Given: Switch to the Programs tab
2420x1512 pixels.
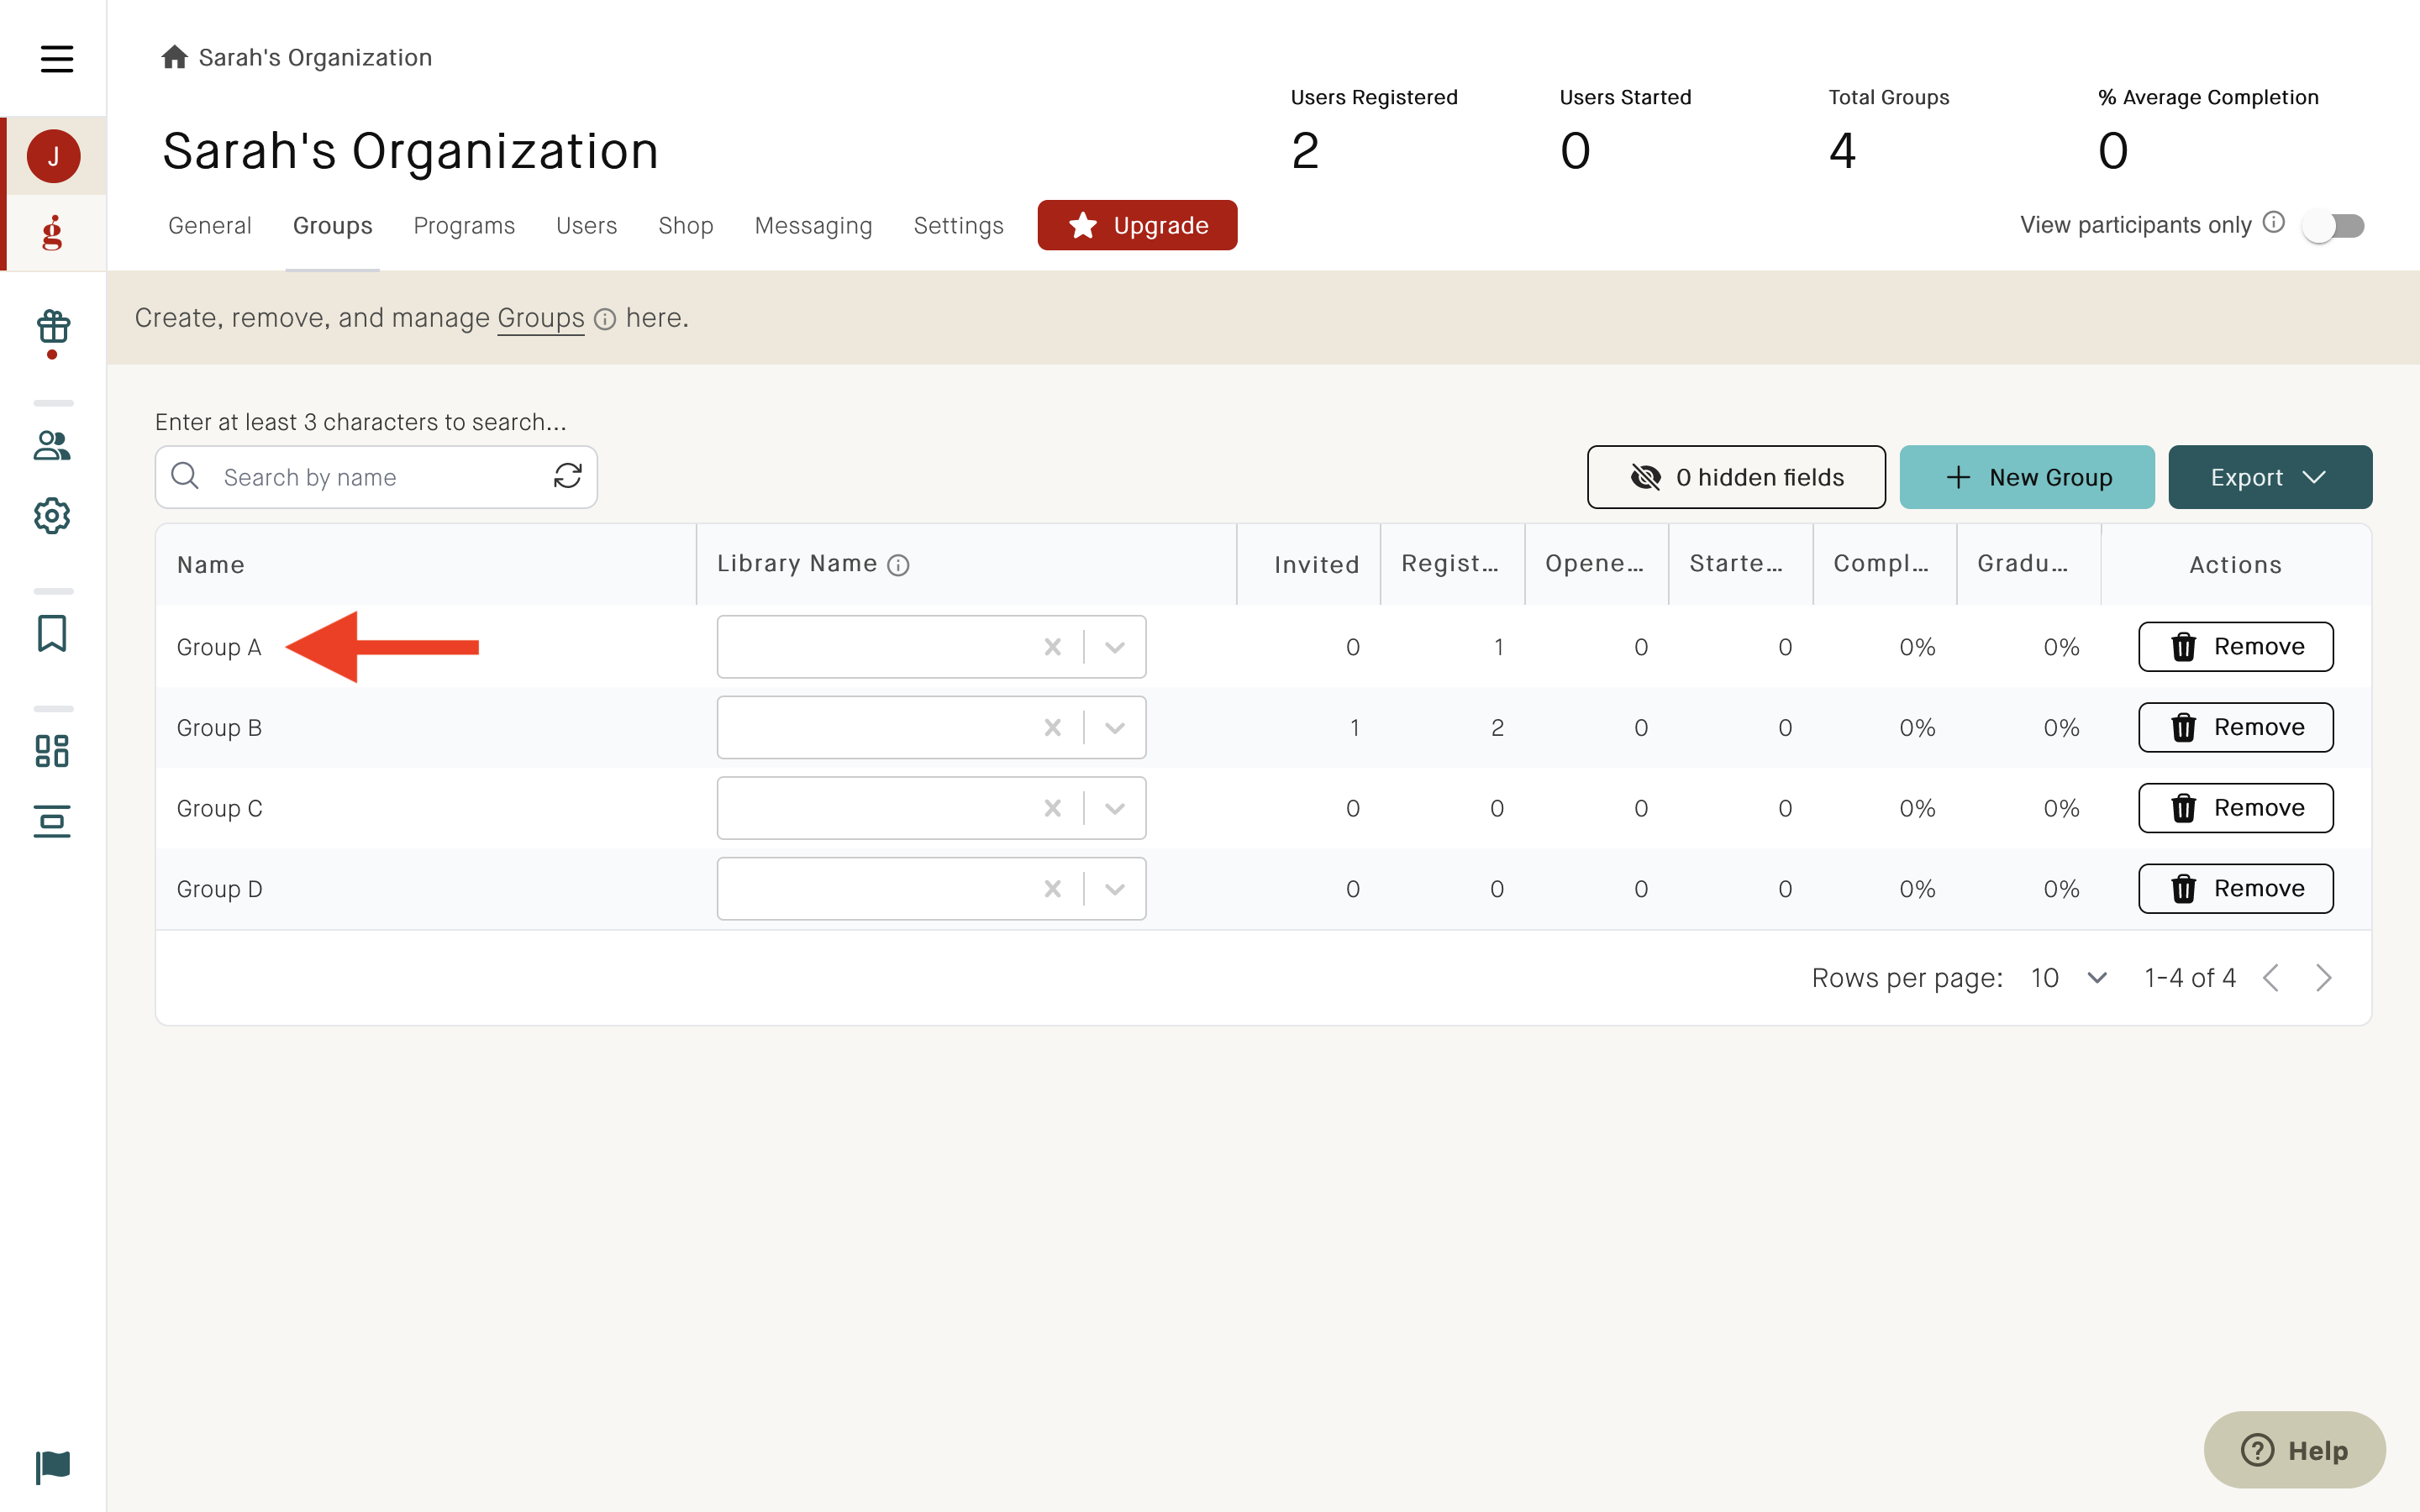Looking at the screenshot, I should pyautogui.click(x=464, y=226).
